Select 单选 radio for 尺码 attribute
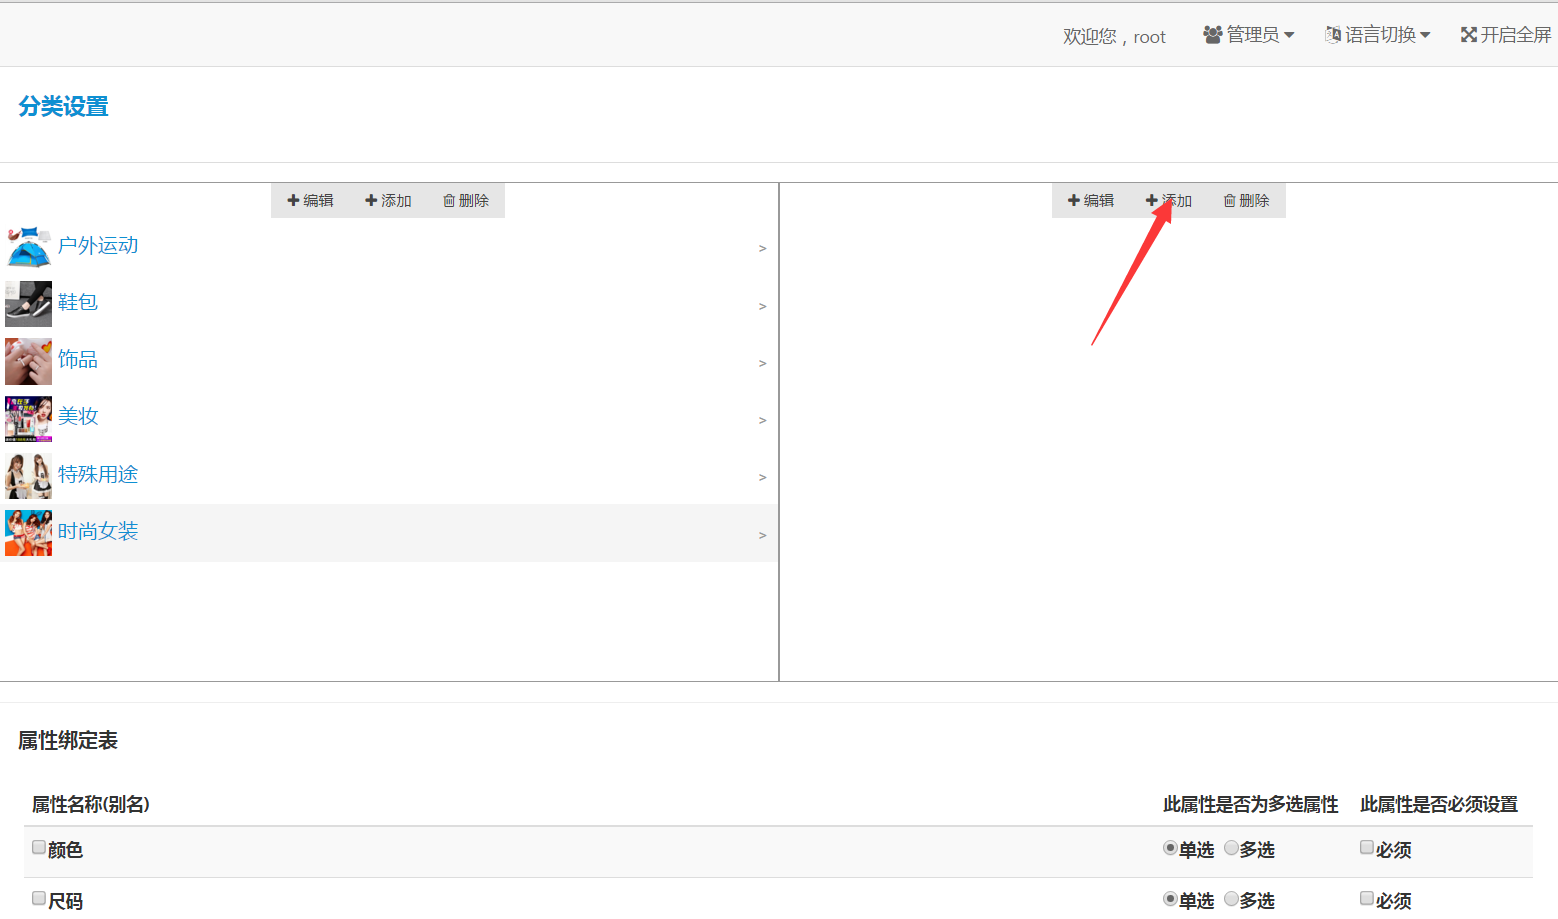This screenshot has width=1558, height=919. pos(1170,899)
